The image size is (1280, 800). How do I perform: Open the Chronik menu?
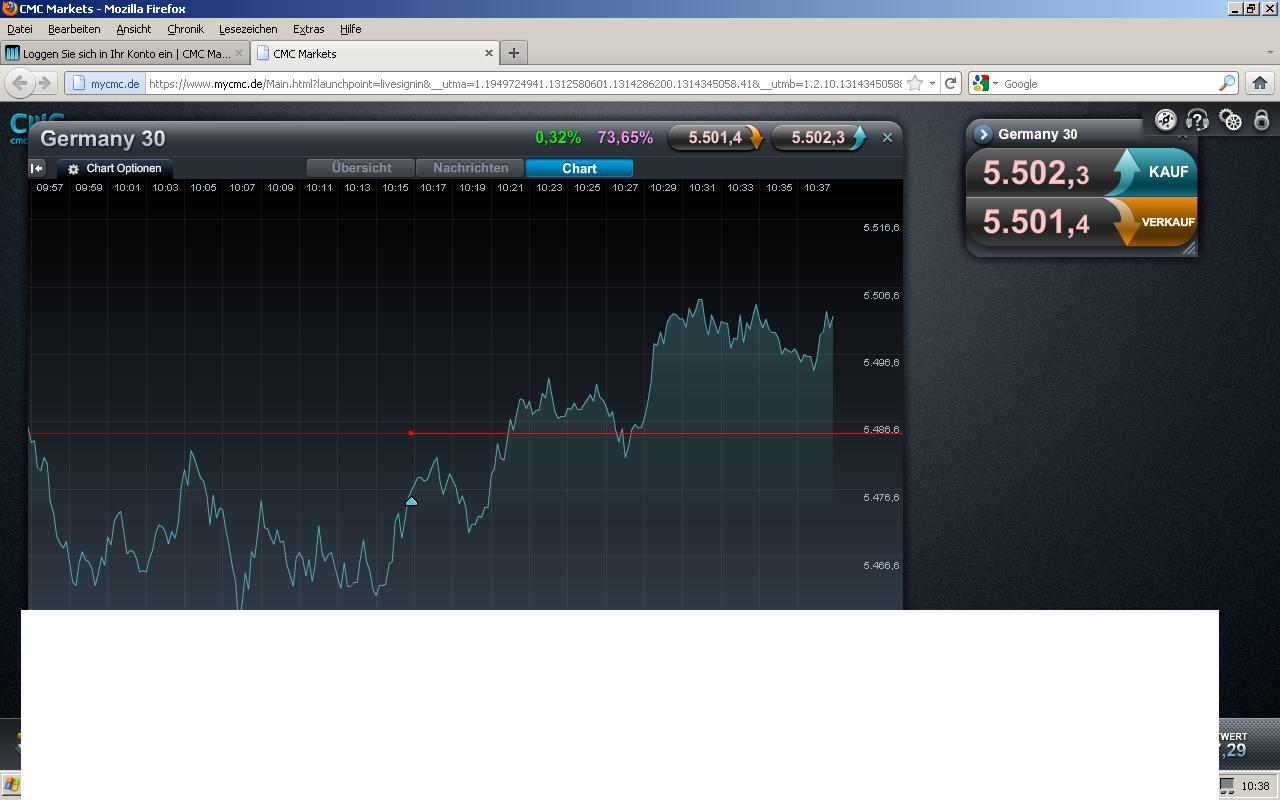pyautogui.click(x=185, y=29)
